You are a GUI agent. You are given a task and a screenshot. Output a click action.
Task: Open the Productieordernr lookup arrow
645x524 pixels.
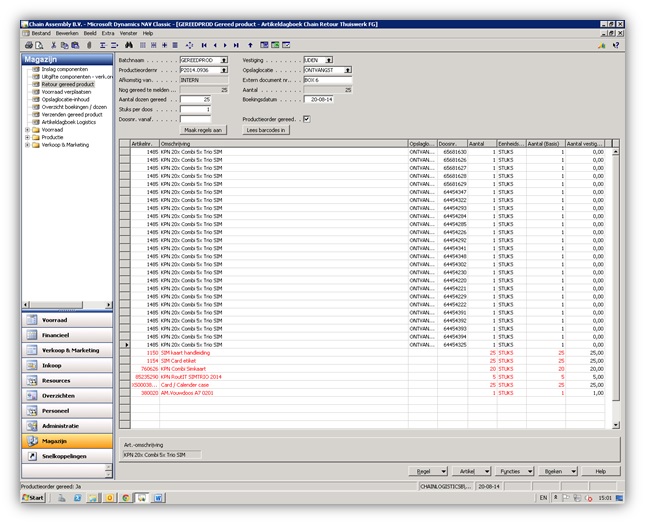tap(224, 70)
